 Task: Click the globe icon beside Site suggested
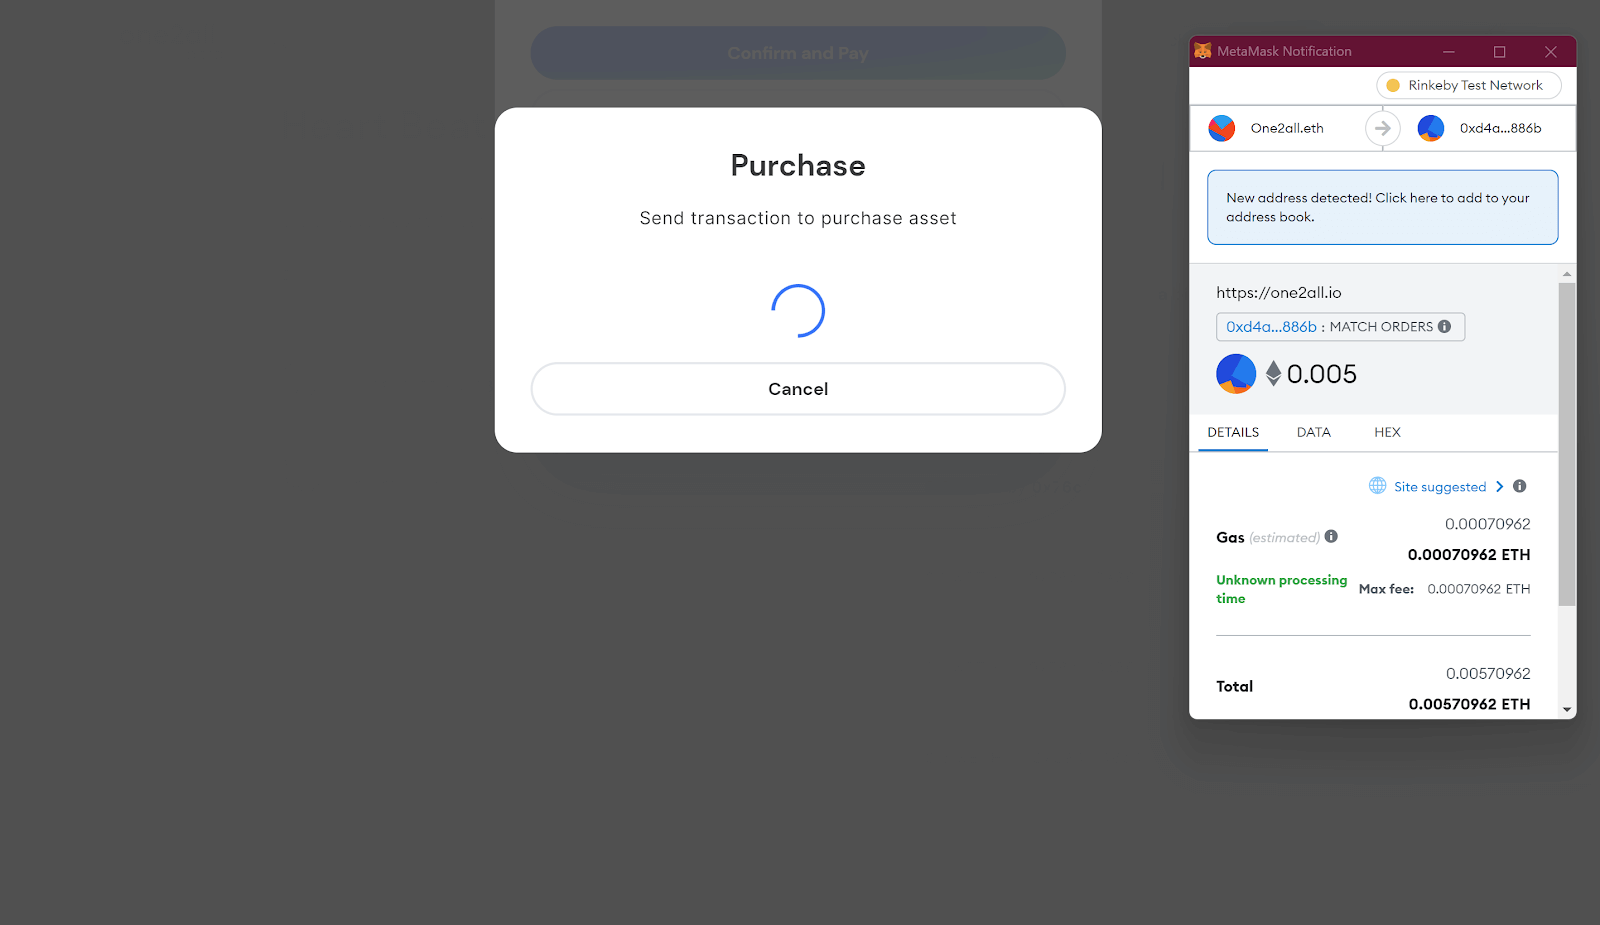click(x=1377, y=486)
